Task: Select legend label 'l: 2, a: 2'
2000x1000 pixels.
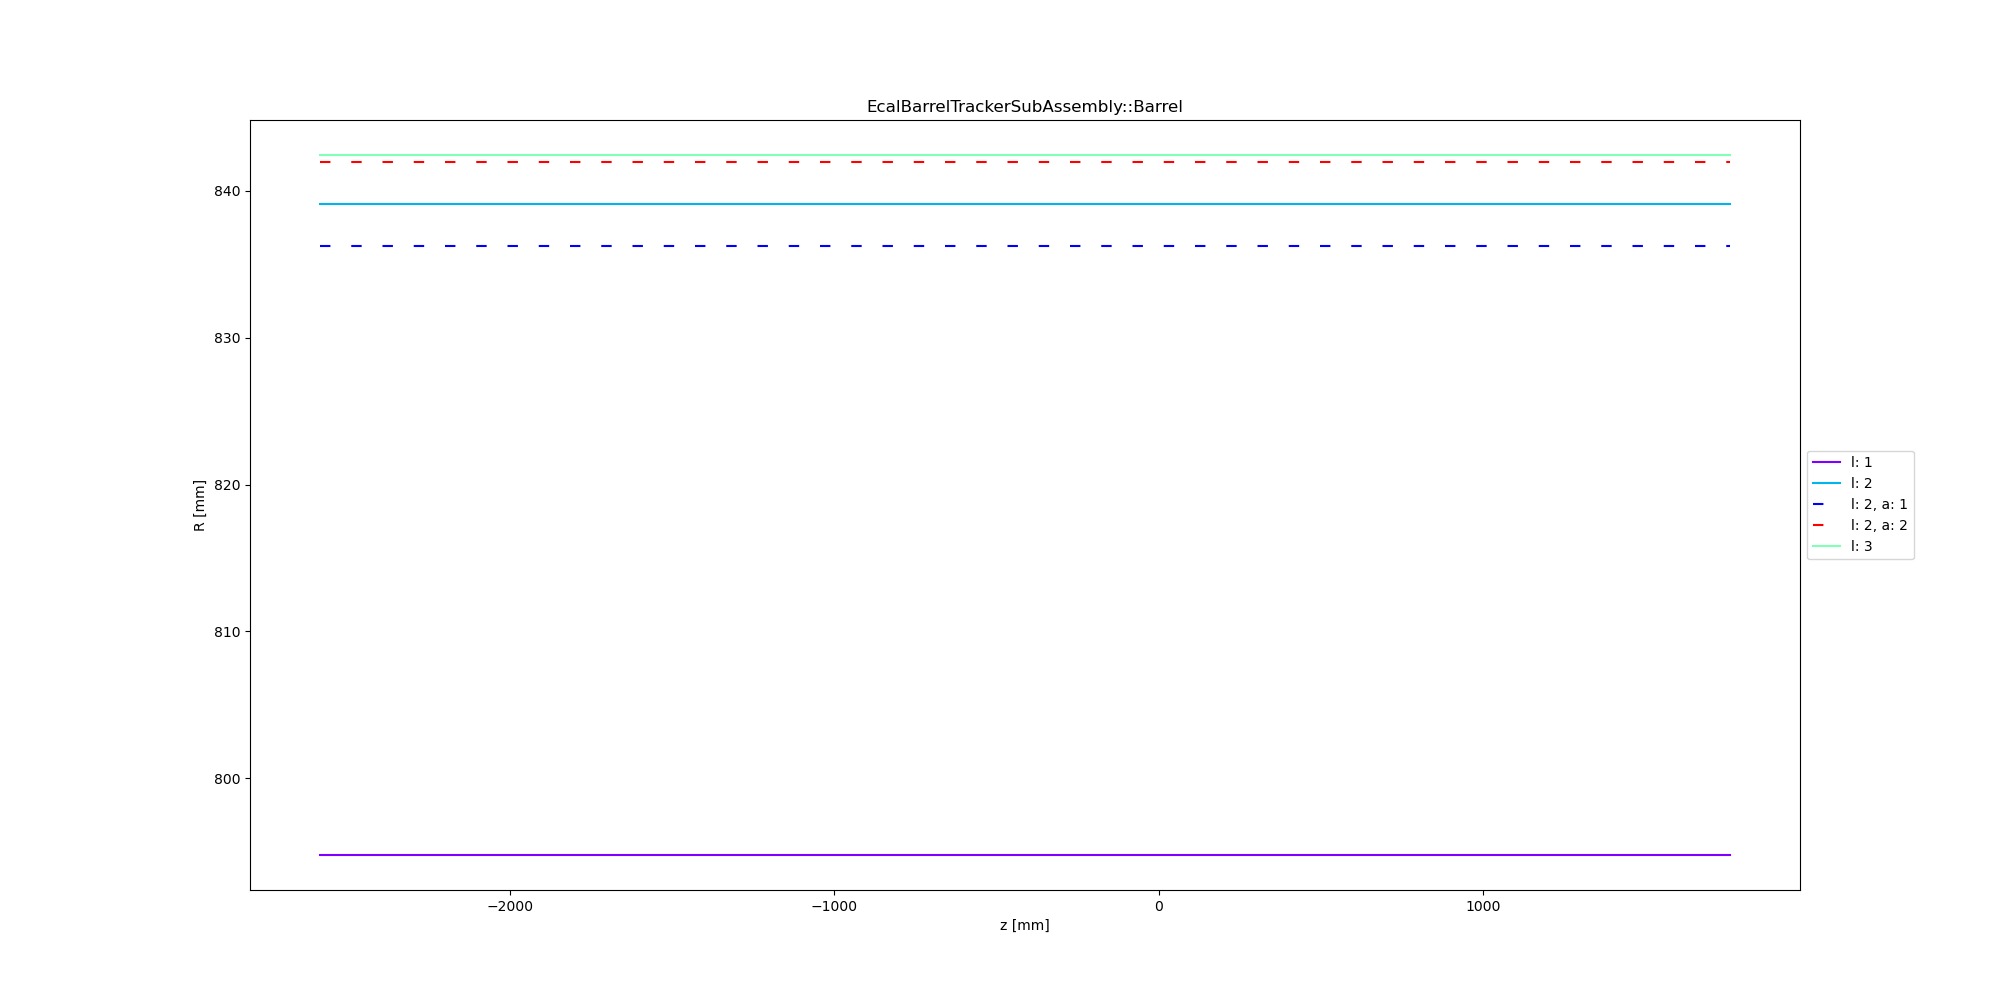Action: click(1878, 525)
